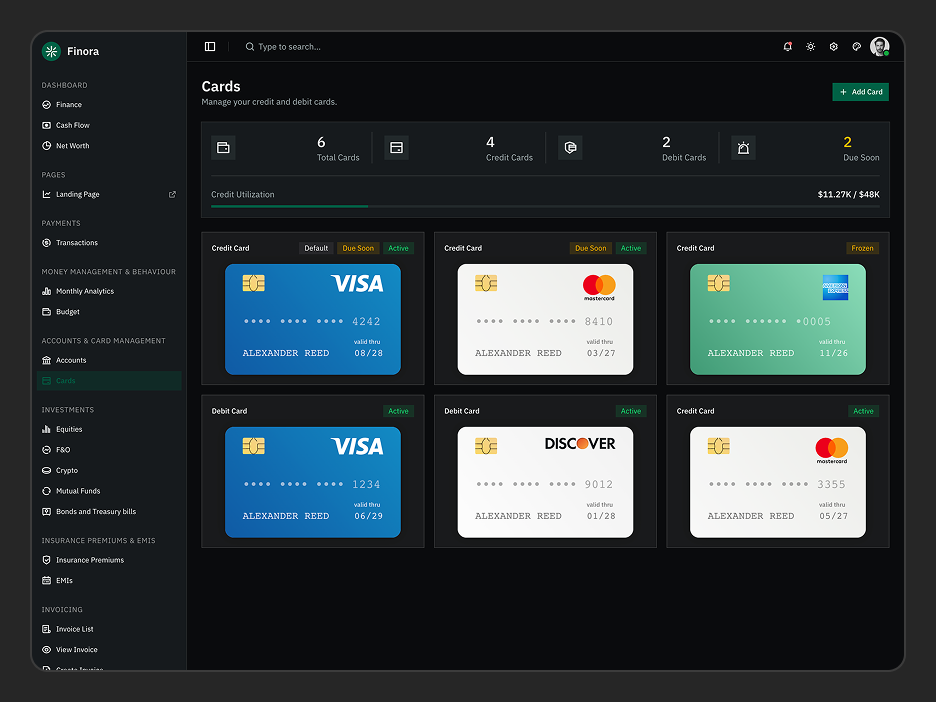Screen dimensions: 936x702
Task: Click the Add Card button
Action: click(860, 92)
